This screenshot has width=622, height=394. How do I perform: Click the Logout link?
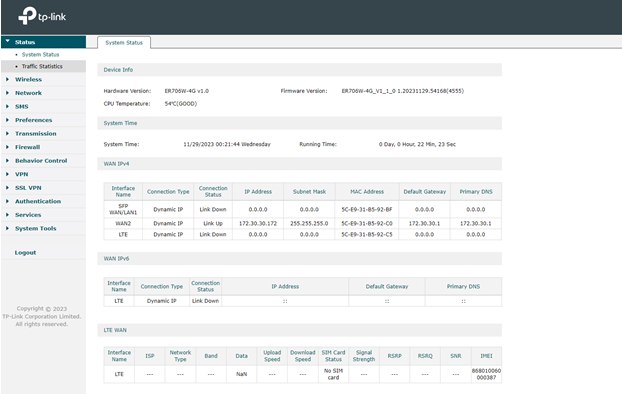point(25,252)
